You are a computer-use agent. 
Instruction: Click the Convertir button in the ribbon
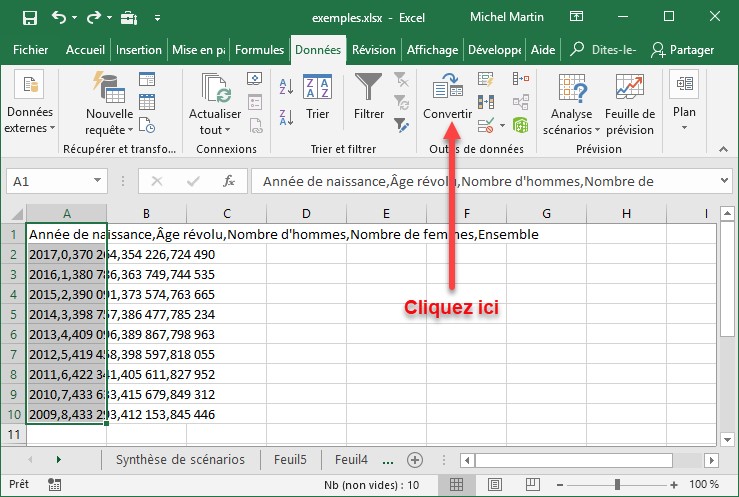tap(447, 98)
